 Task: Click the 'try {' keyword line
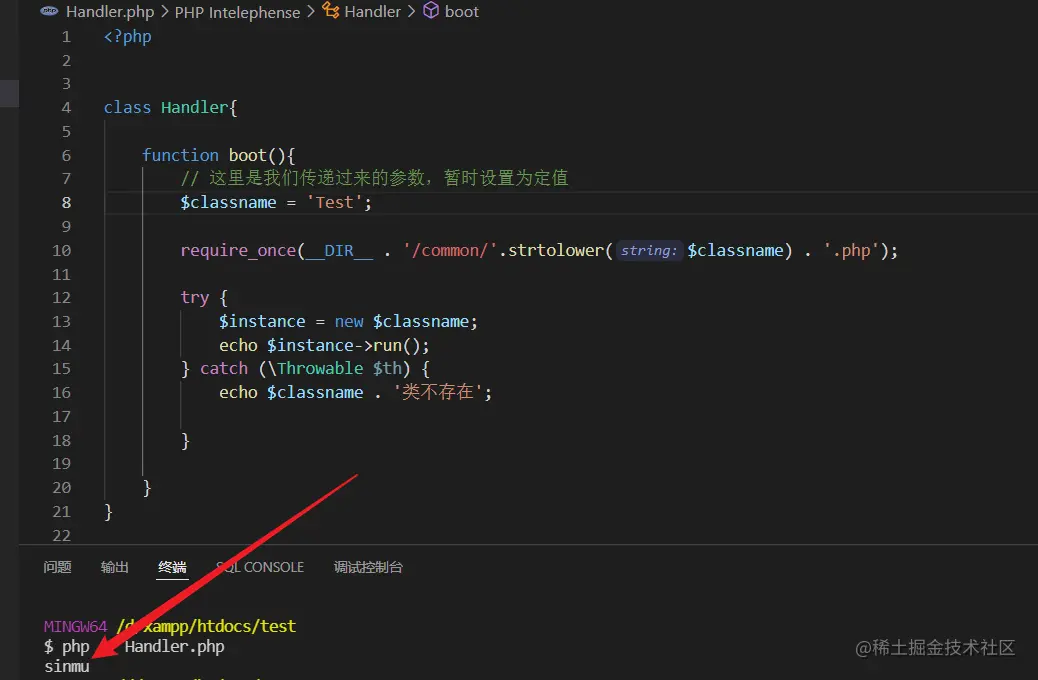pos(204,298)
